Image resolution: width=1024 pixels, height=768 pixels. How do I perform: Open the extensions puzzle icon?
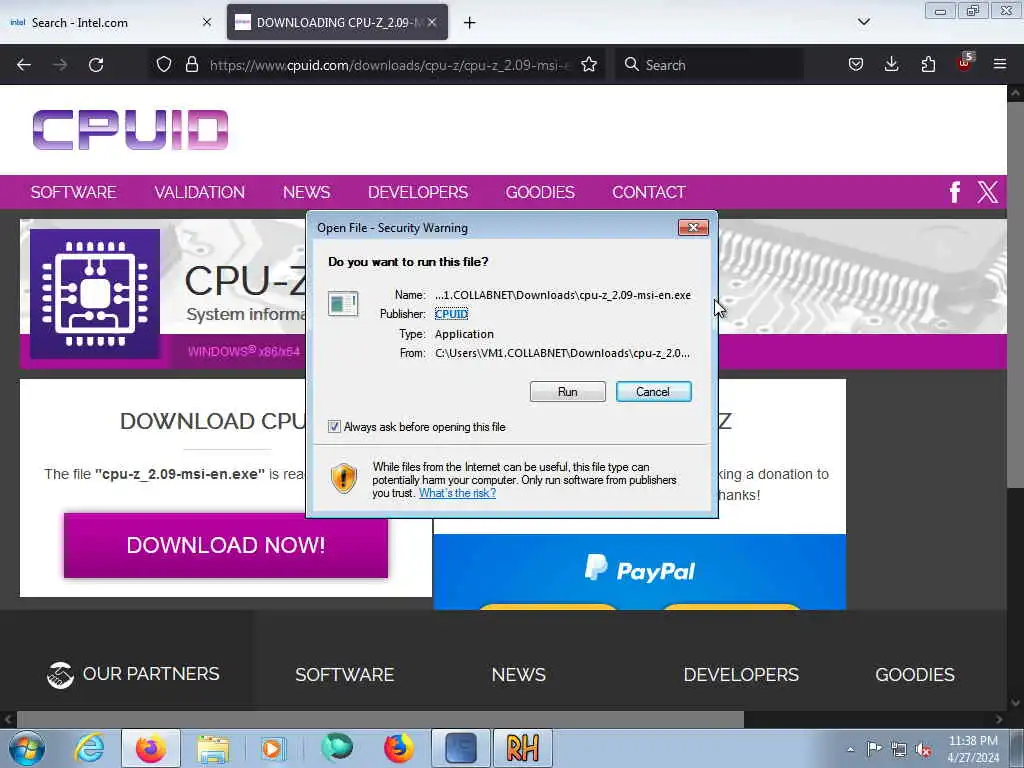[928, 65]
